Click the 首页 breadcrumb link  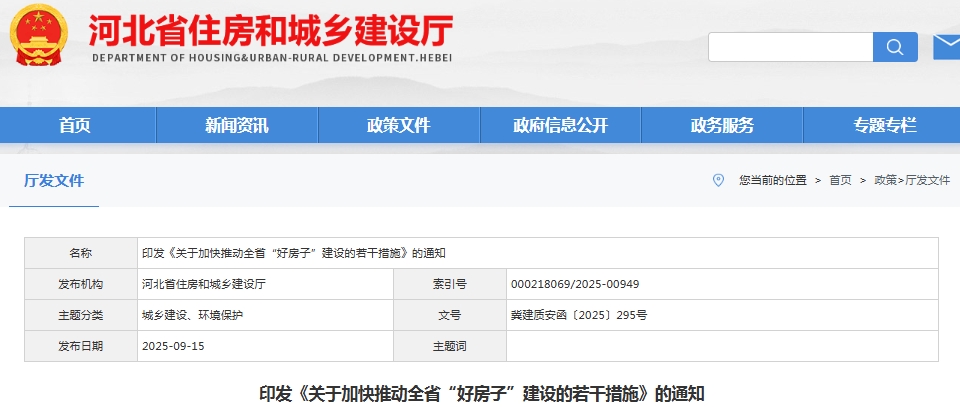(840, 180)
